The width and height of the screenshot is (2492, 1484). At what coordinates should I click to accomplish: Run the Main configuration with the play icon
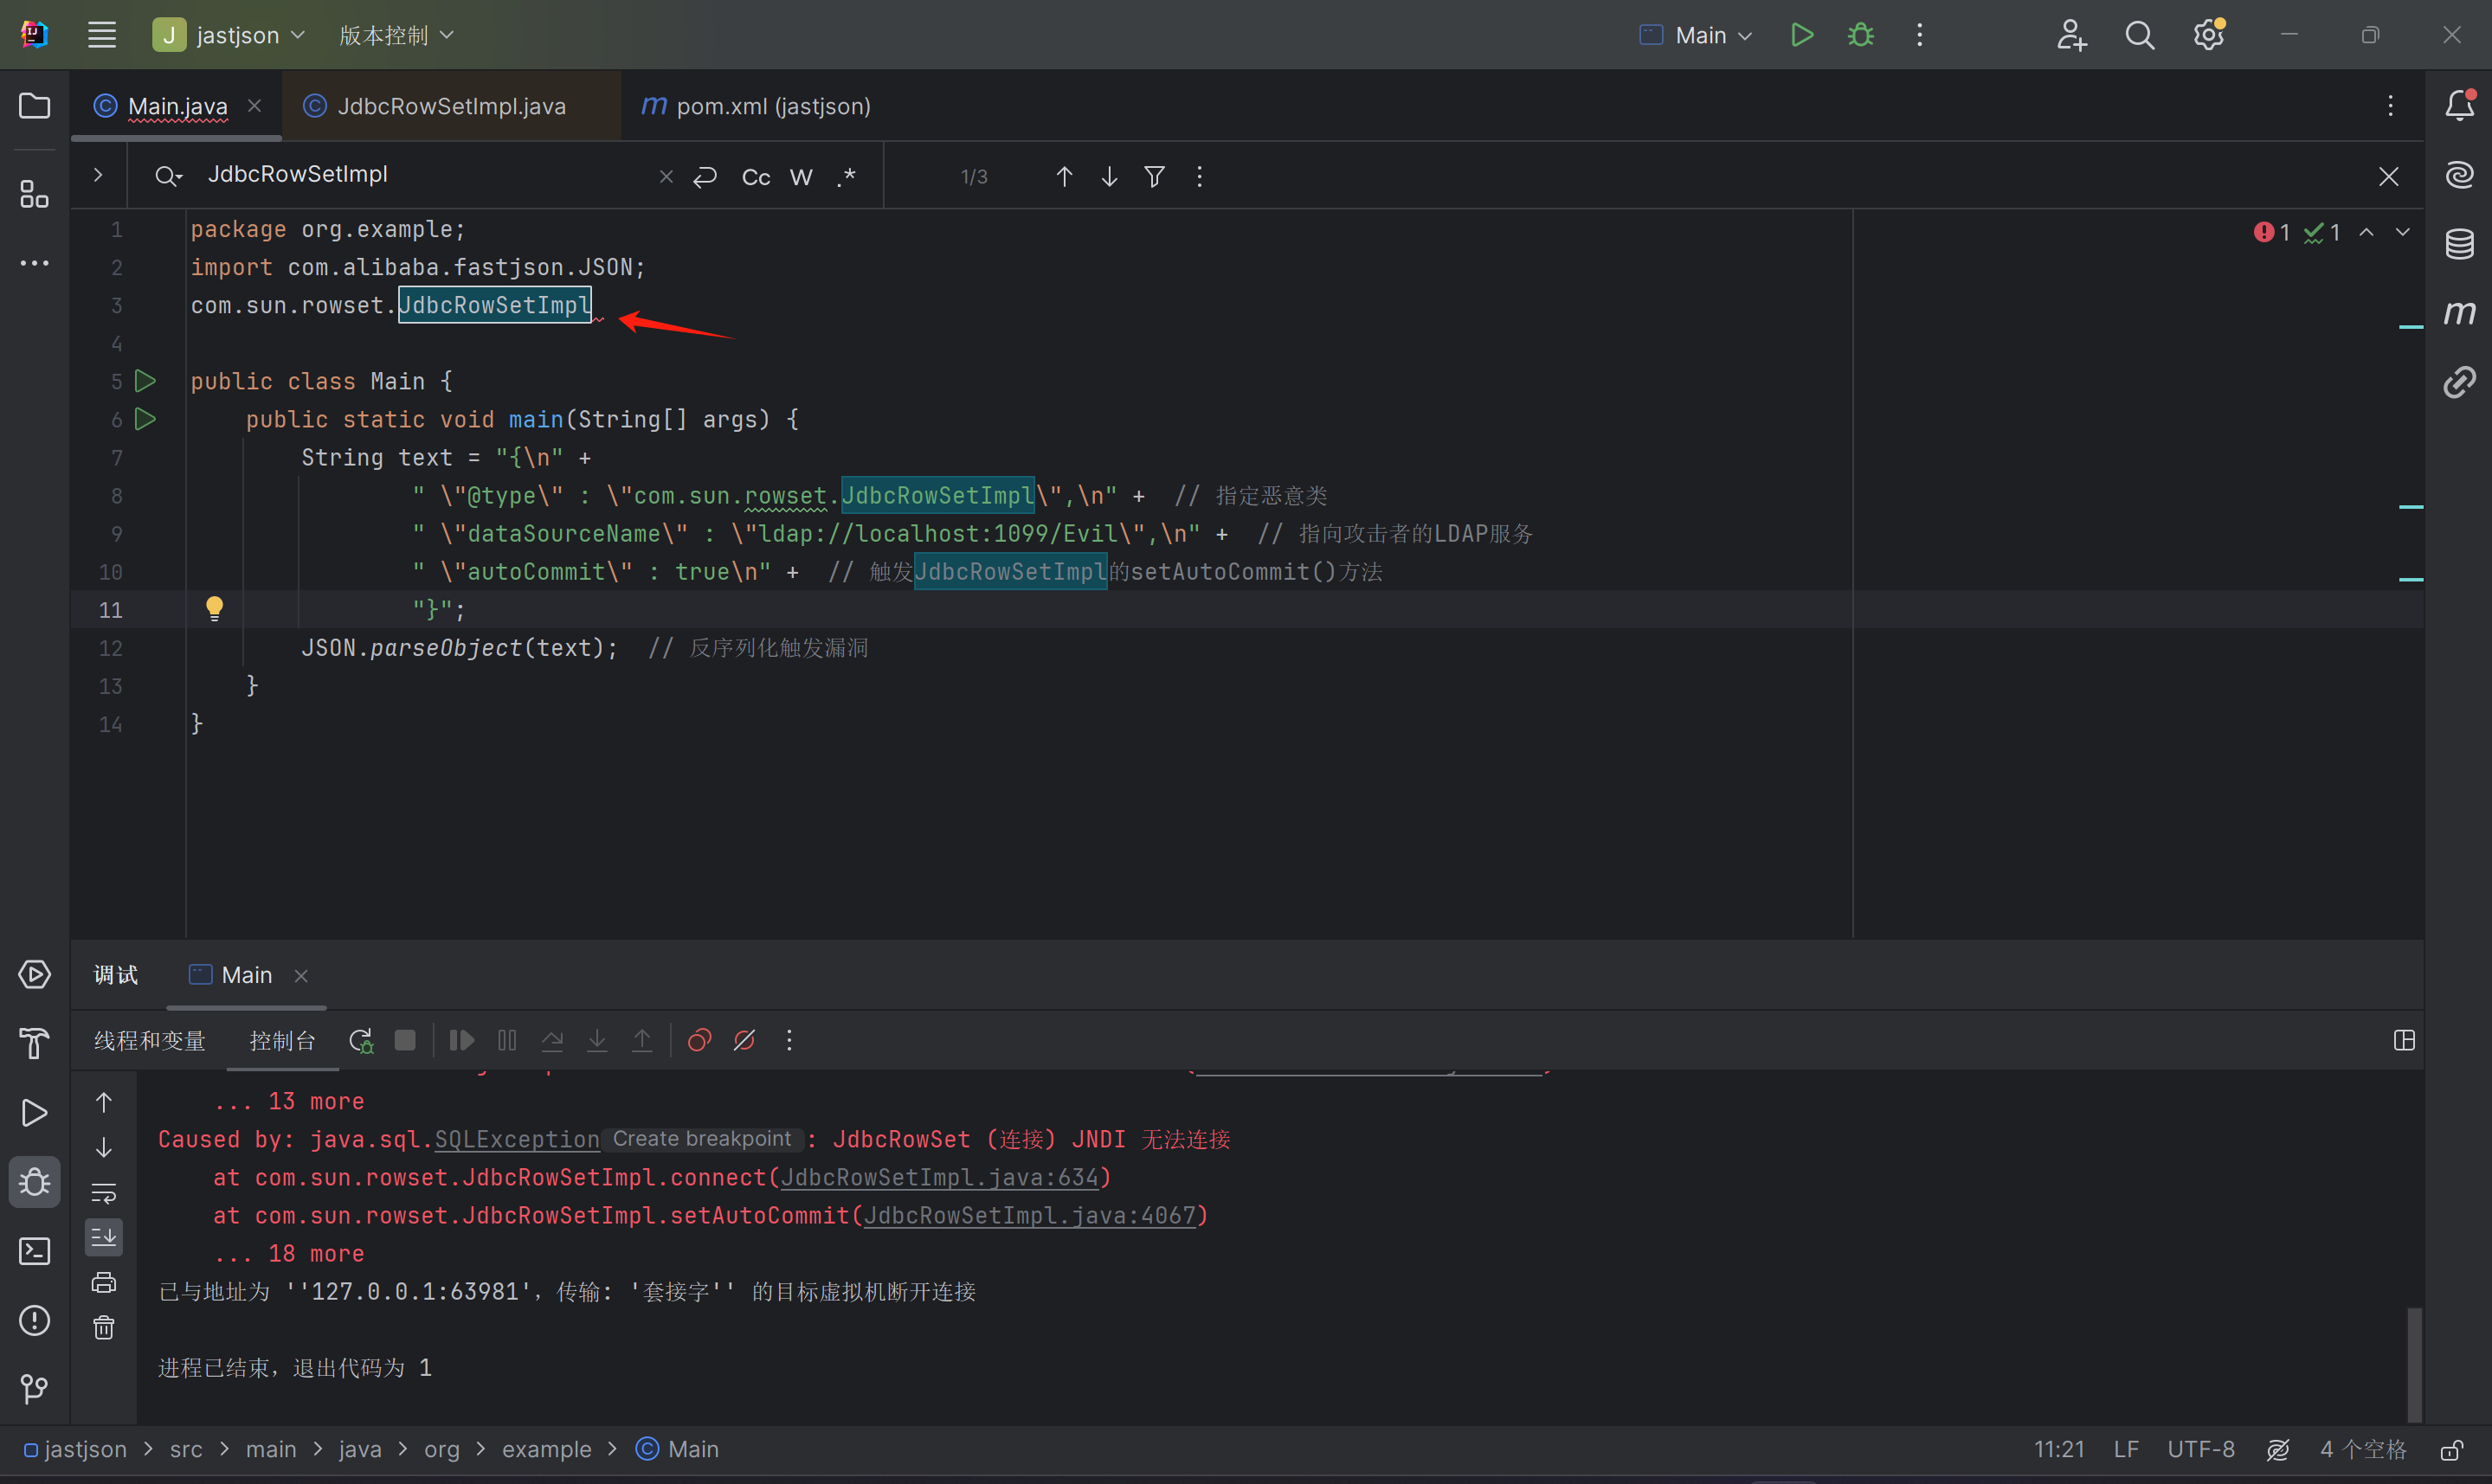click(x=1801, y=35)
